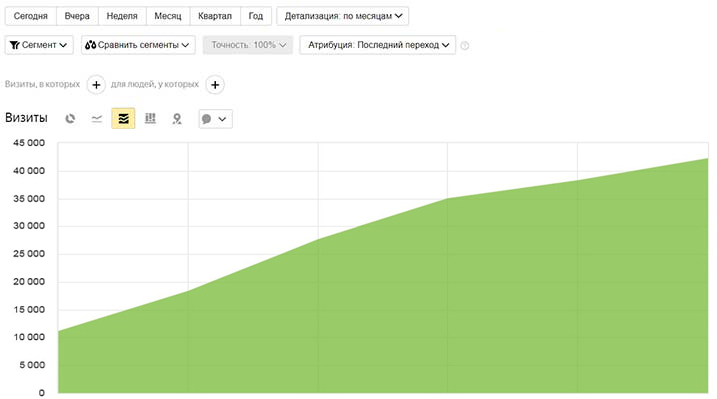Open Атрибуция: Последний переход dropdown

point(378,45)
